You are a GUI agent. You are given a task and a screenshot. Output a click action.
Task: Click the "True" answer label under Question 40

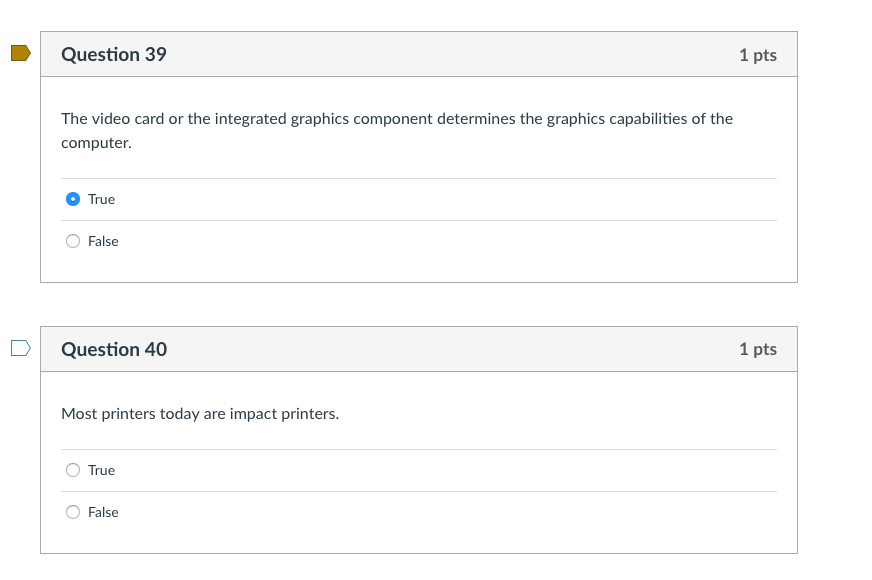pyautogui.click(x=101, y=470)
